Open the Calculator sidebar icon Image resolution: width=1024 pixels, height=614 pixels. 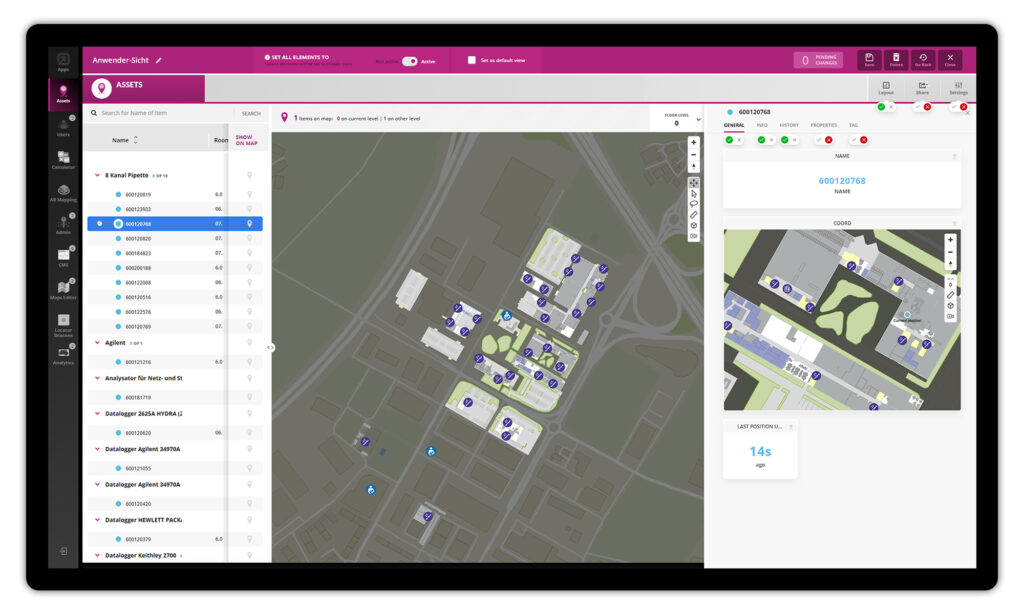(63, 159)
